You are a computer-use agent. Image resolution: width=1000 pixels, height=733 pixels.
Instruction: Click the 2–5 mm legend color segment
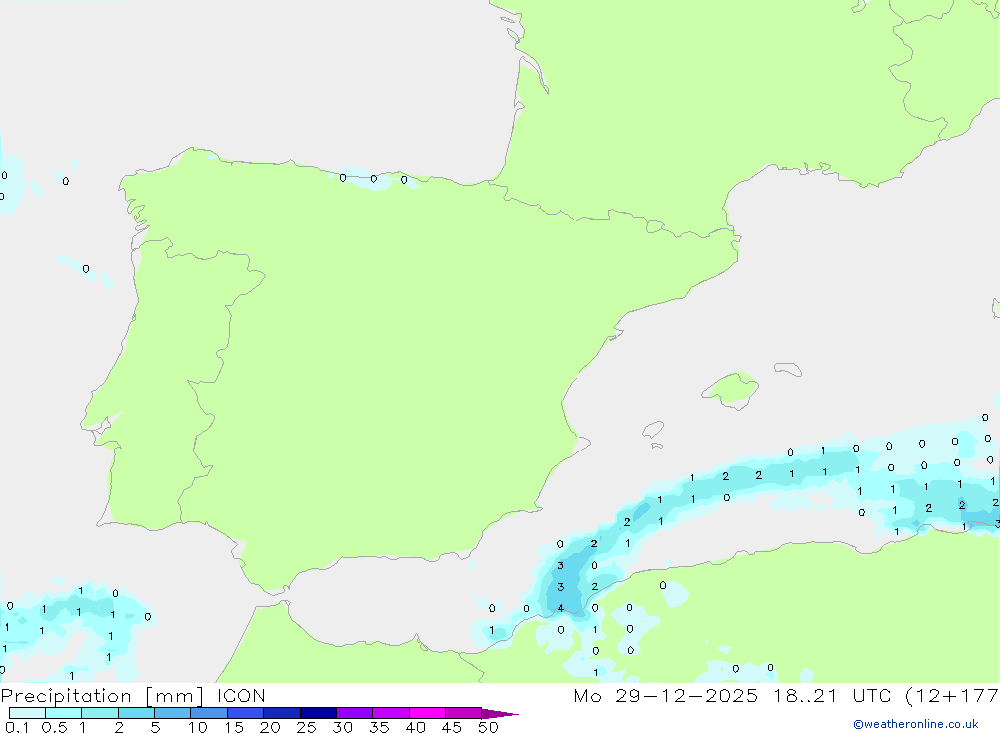coord(136,713)
